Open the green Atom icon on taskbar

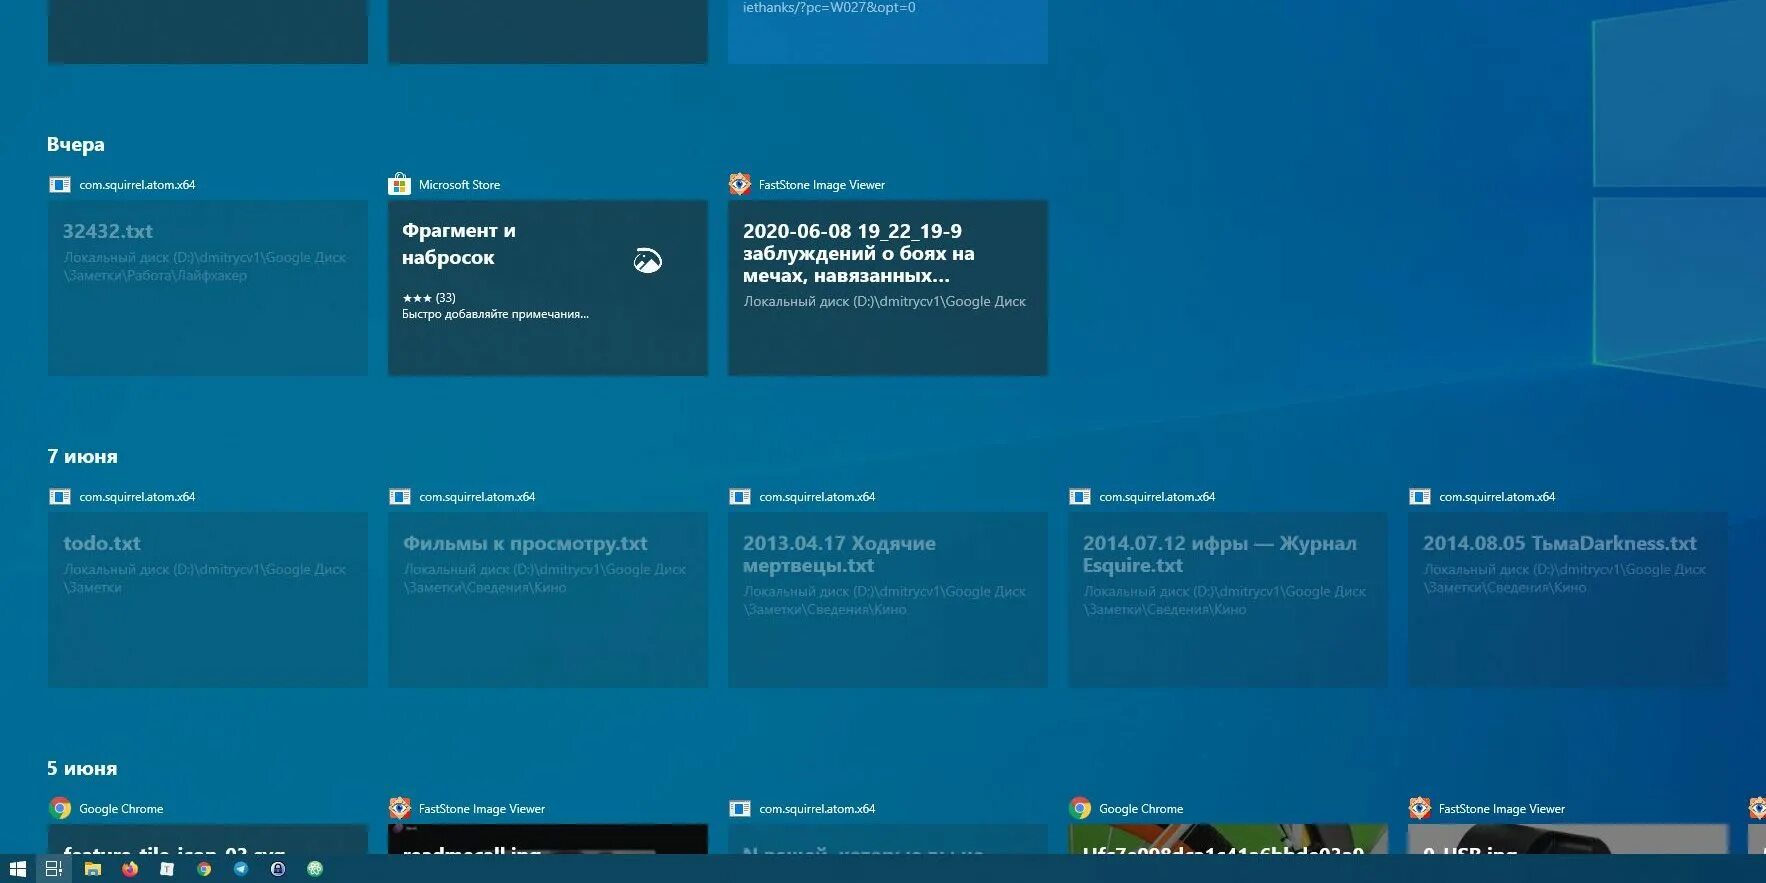click(x=315, y=869)
